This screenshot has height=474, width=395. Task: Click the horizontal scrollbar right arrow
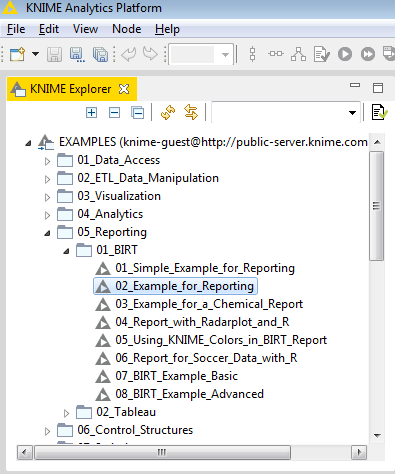click(x=359, y=452)
